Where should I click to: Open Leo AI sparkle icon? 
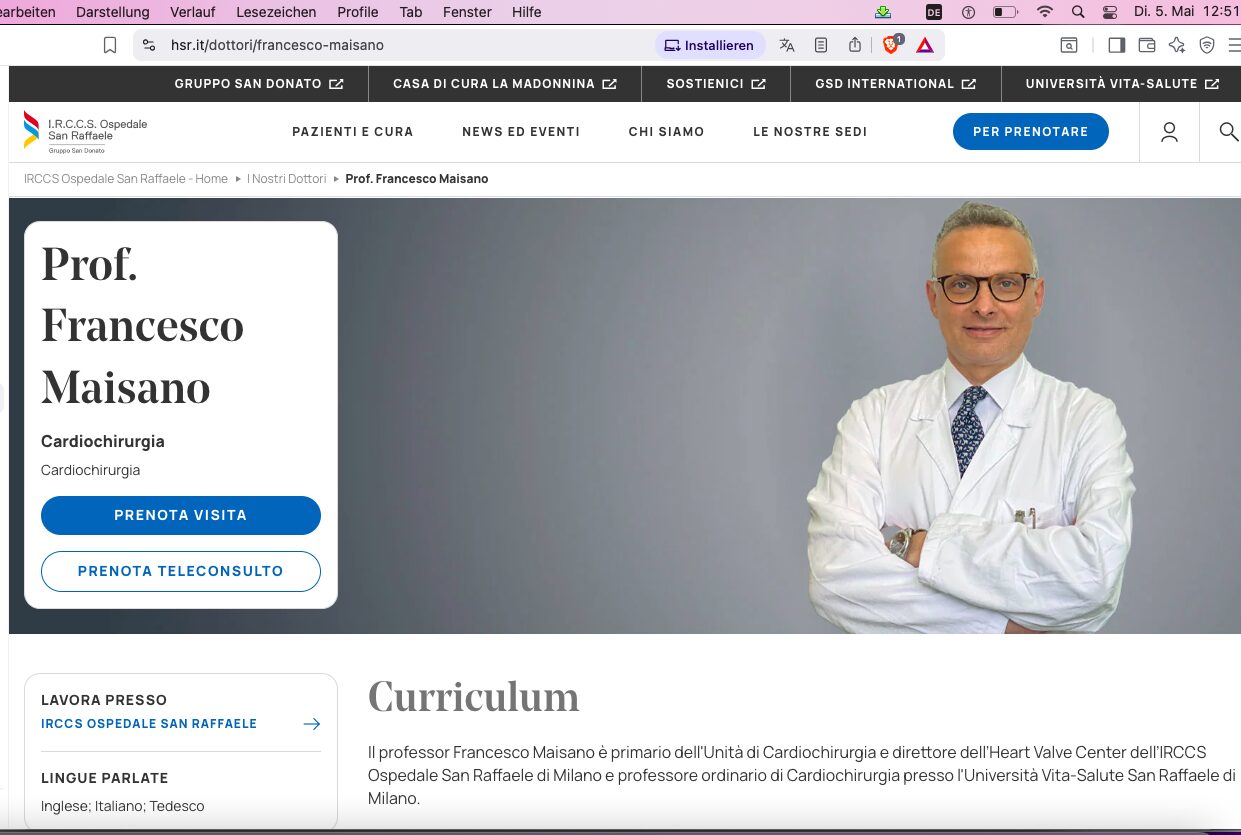1177,45
